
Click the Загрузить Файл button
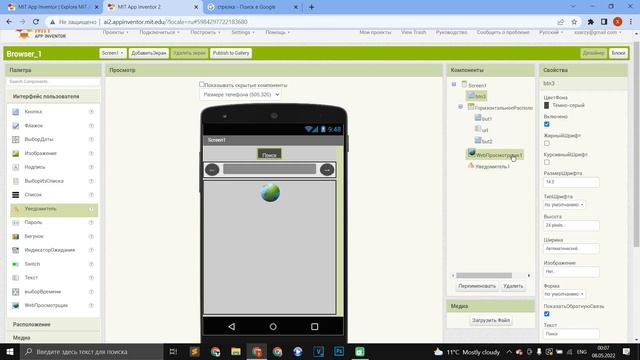491,320
